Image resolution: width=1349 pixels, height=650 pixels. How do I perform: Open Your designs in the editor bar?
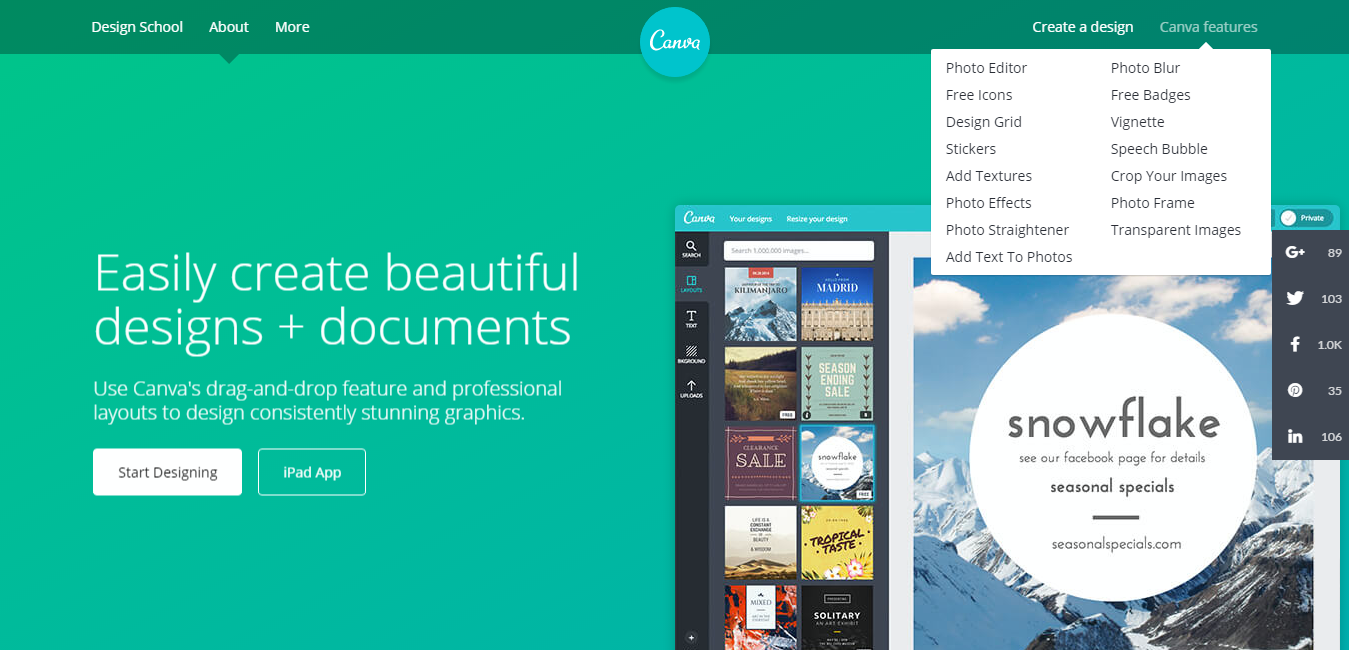751,219
